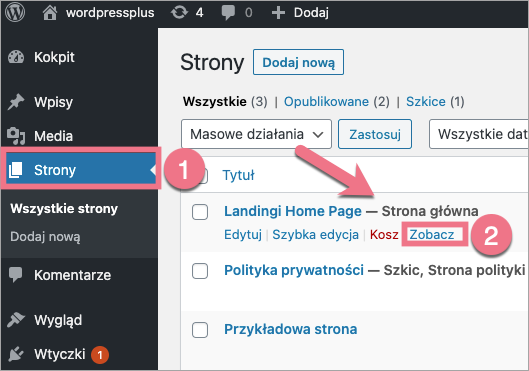
Task: Expand the Masowe działania dropdown
Action: [256, 134]
